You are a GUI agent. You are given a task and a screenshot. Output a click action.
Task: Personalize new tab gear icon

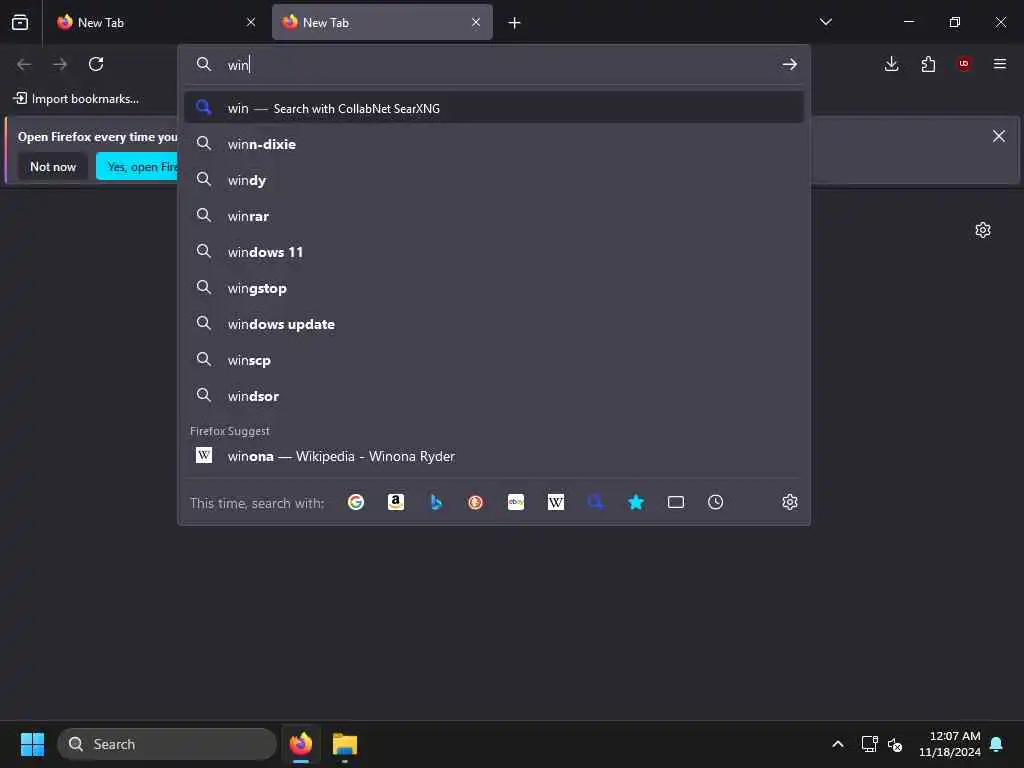983,230
